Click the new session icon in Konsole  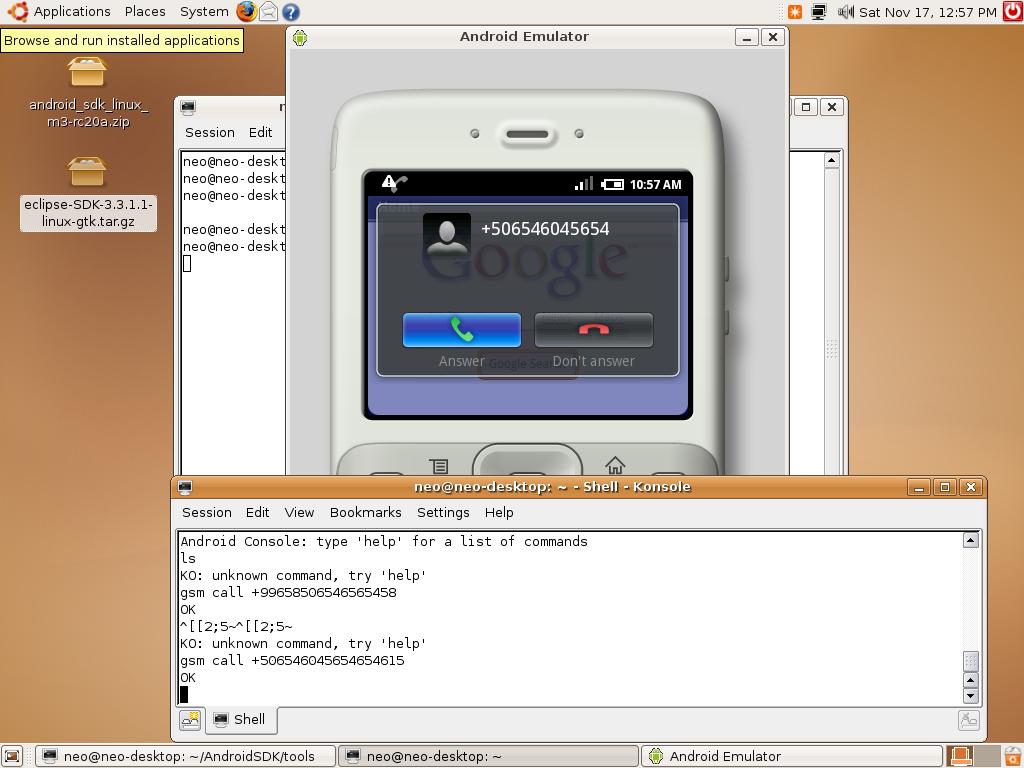coord(190,720)
